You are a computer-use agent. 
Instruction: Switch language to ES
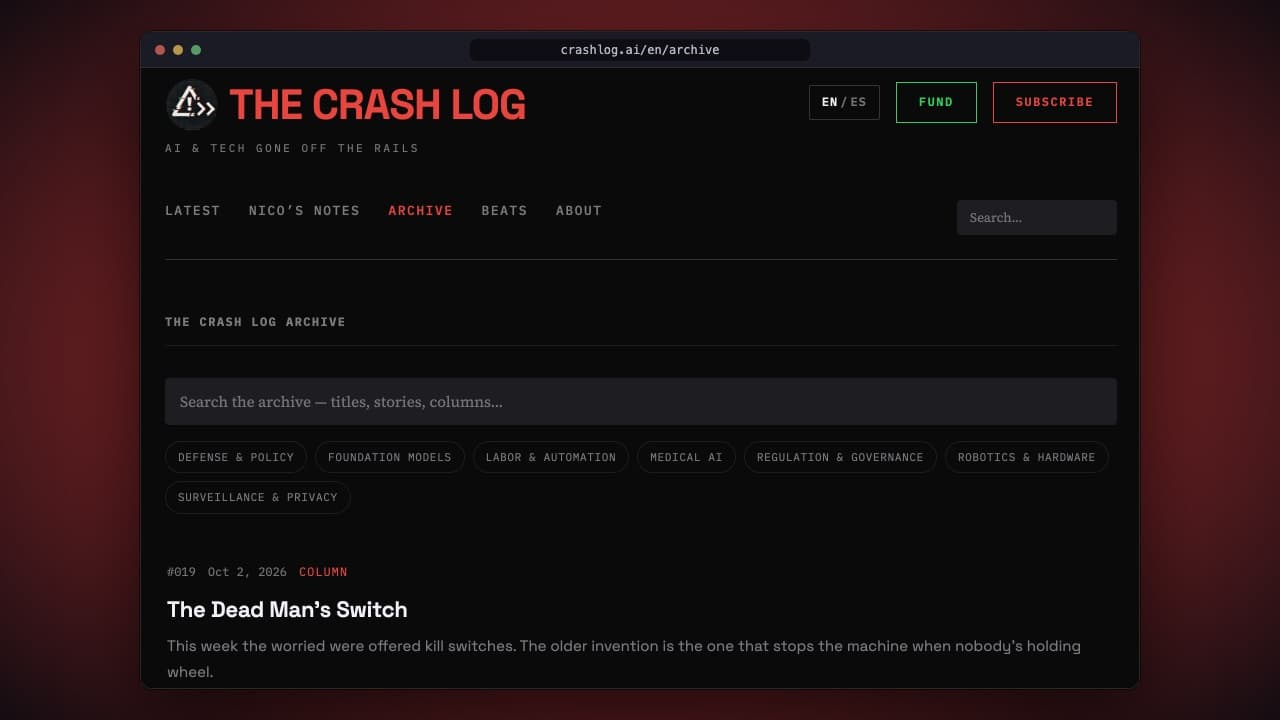point(858,102)
